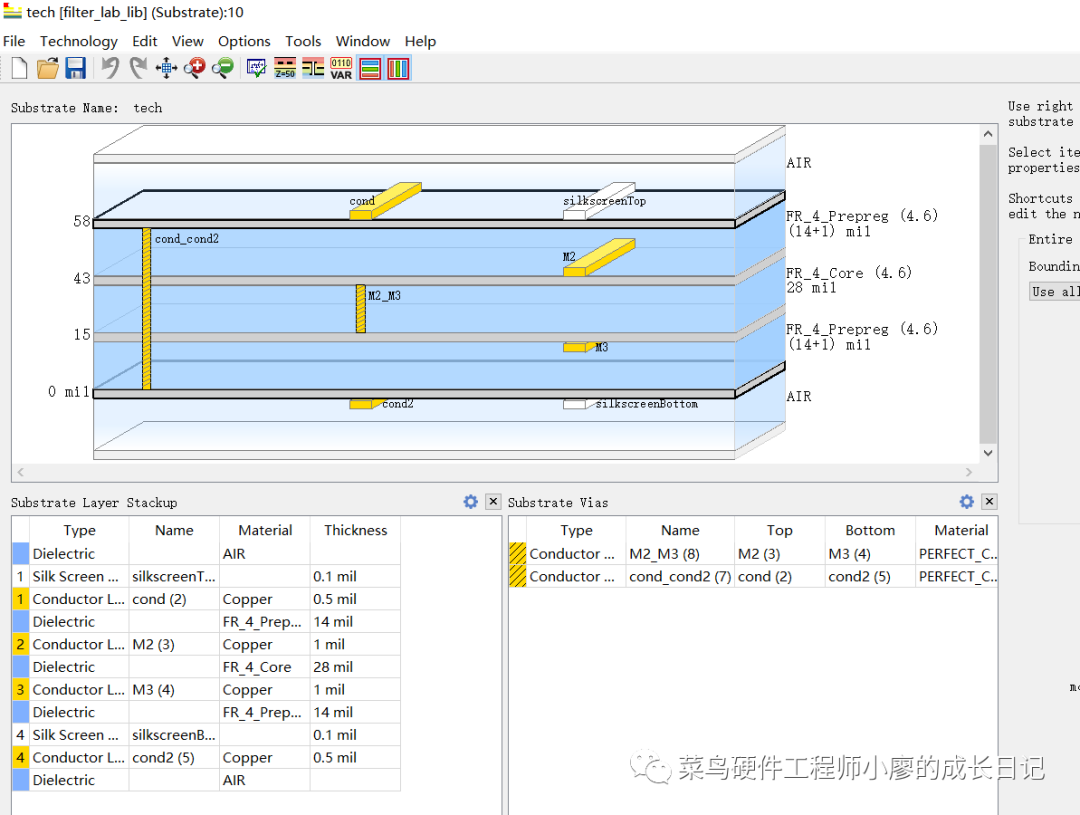Open the File menu
The width and height of the screenshot is (1080, 815).
14,41
